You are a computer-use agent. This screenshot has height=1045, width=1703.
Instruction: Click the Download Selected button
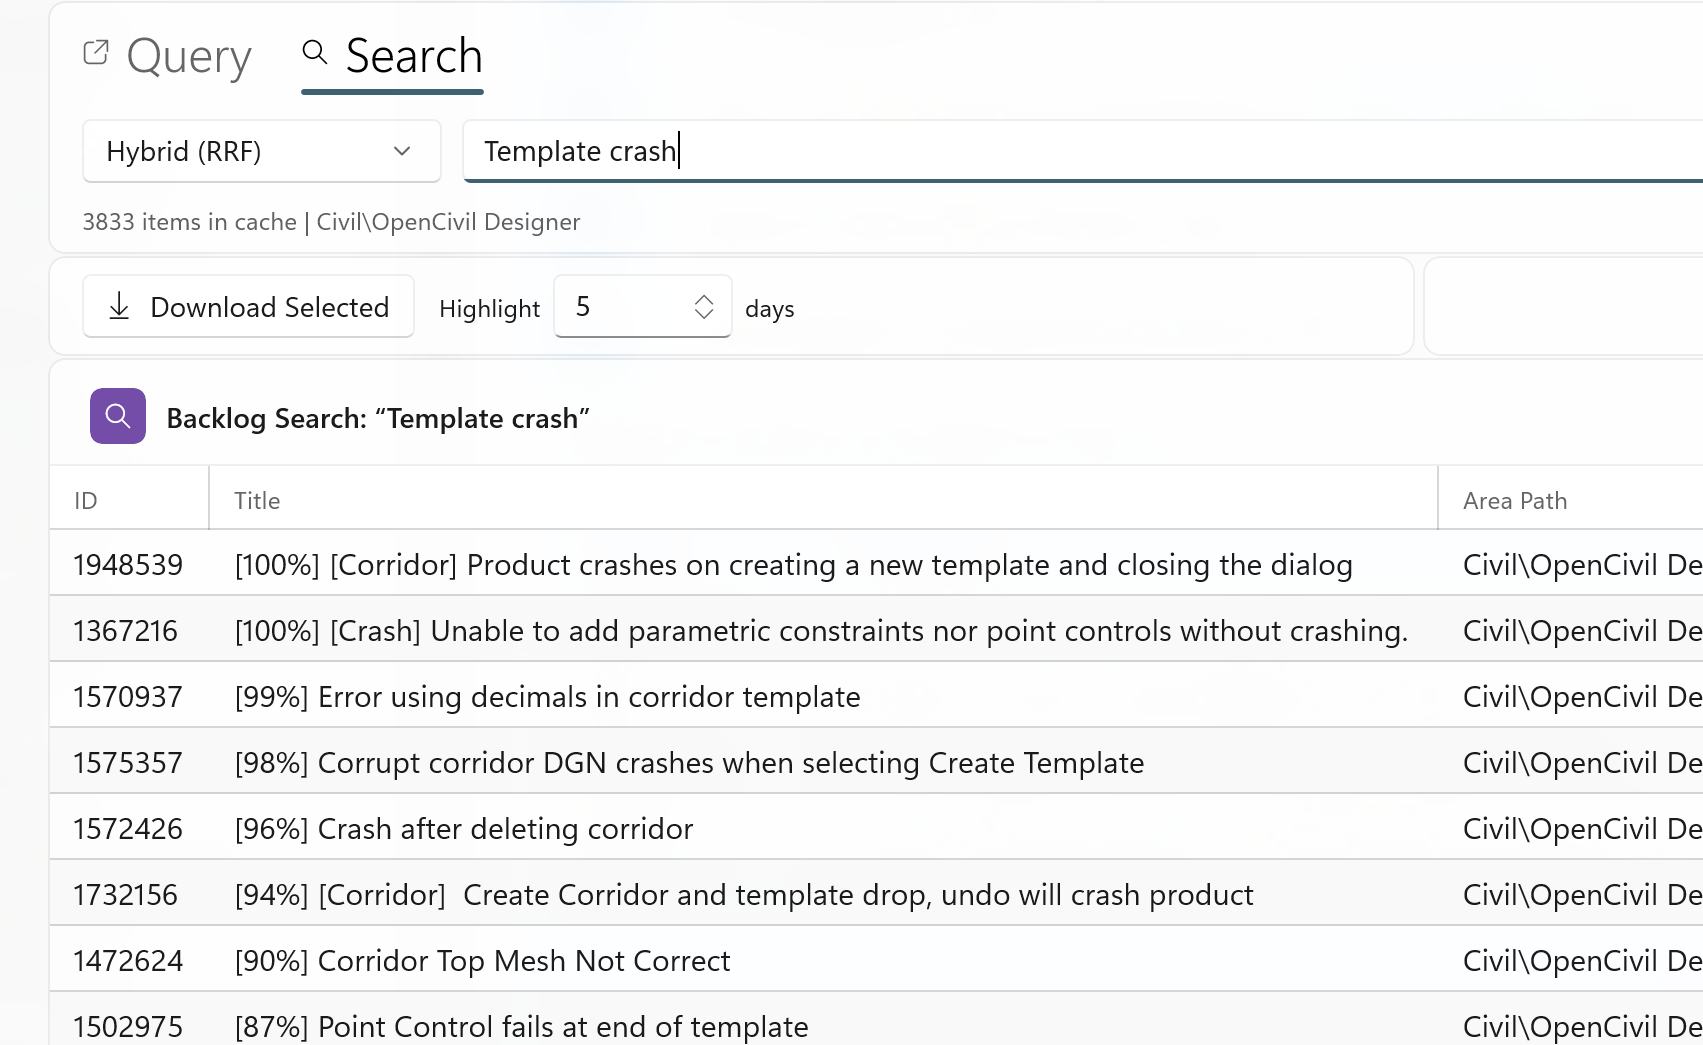(x=248, y=306)
